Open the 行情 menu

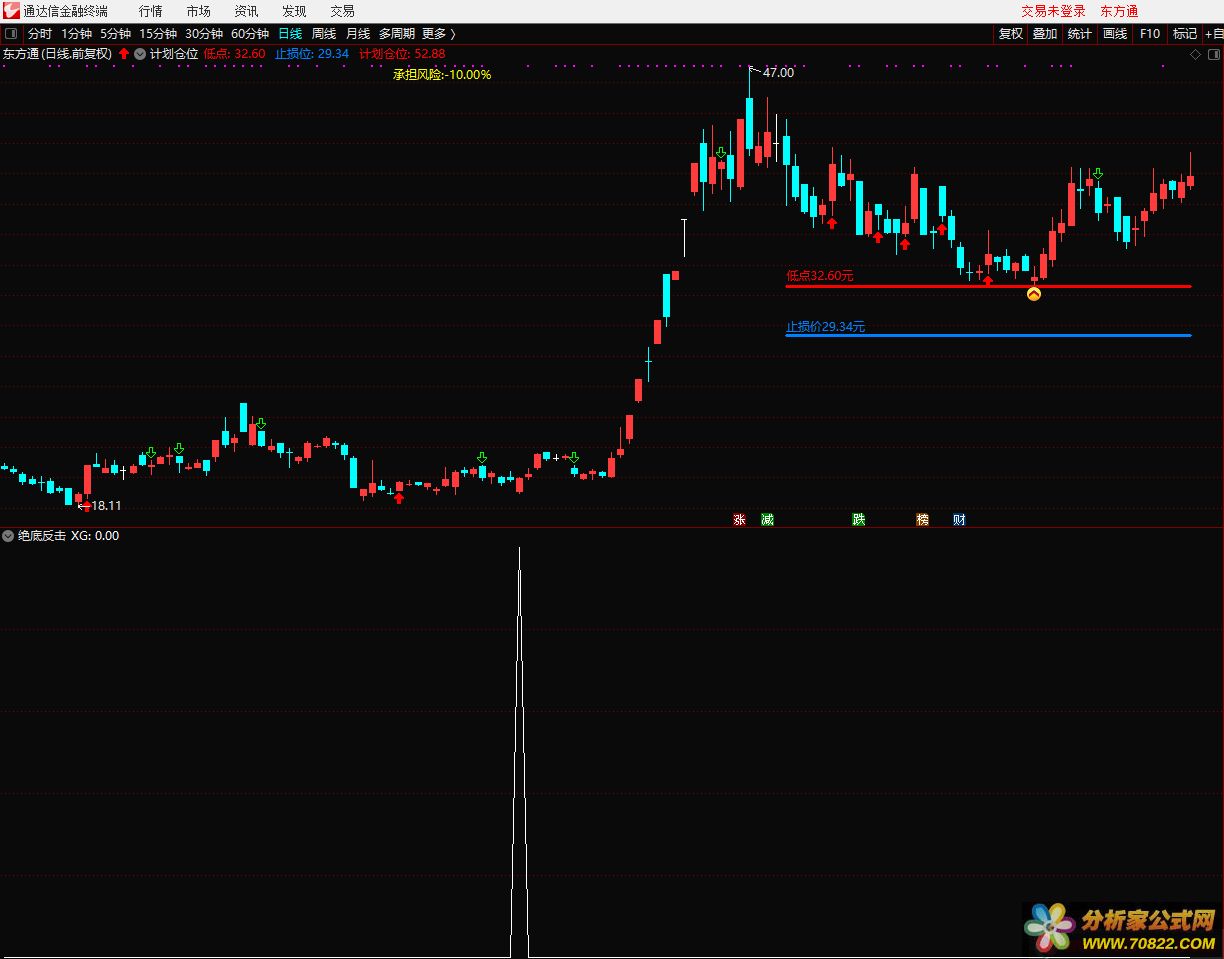[151, 11]
